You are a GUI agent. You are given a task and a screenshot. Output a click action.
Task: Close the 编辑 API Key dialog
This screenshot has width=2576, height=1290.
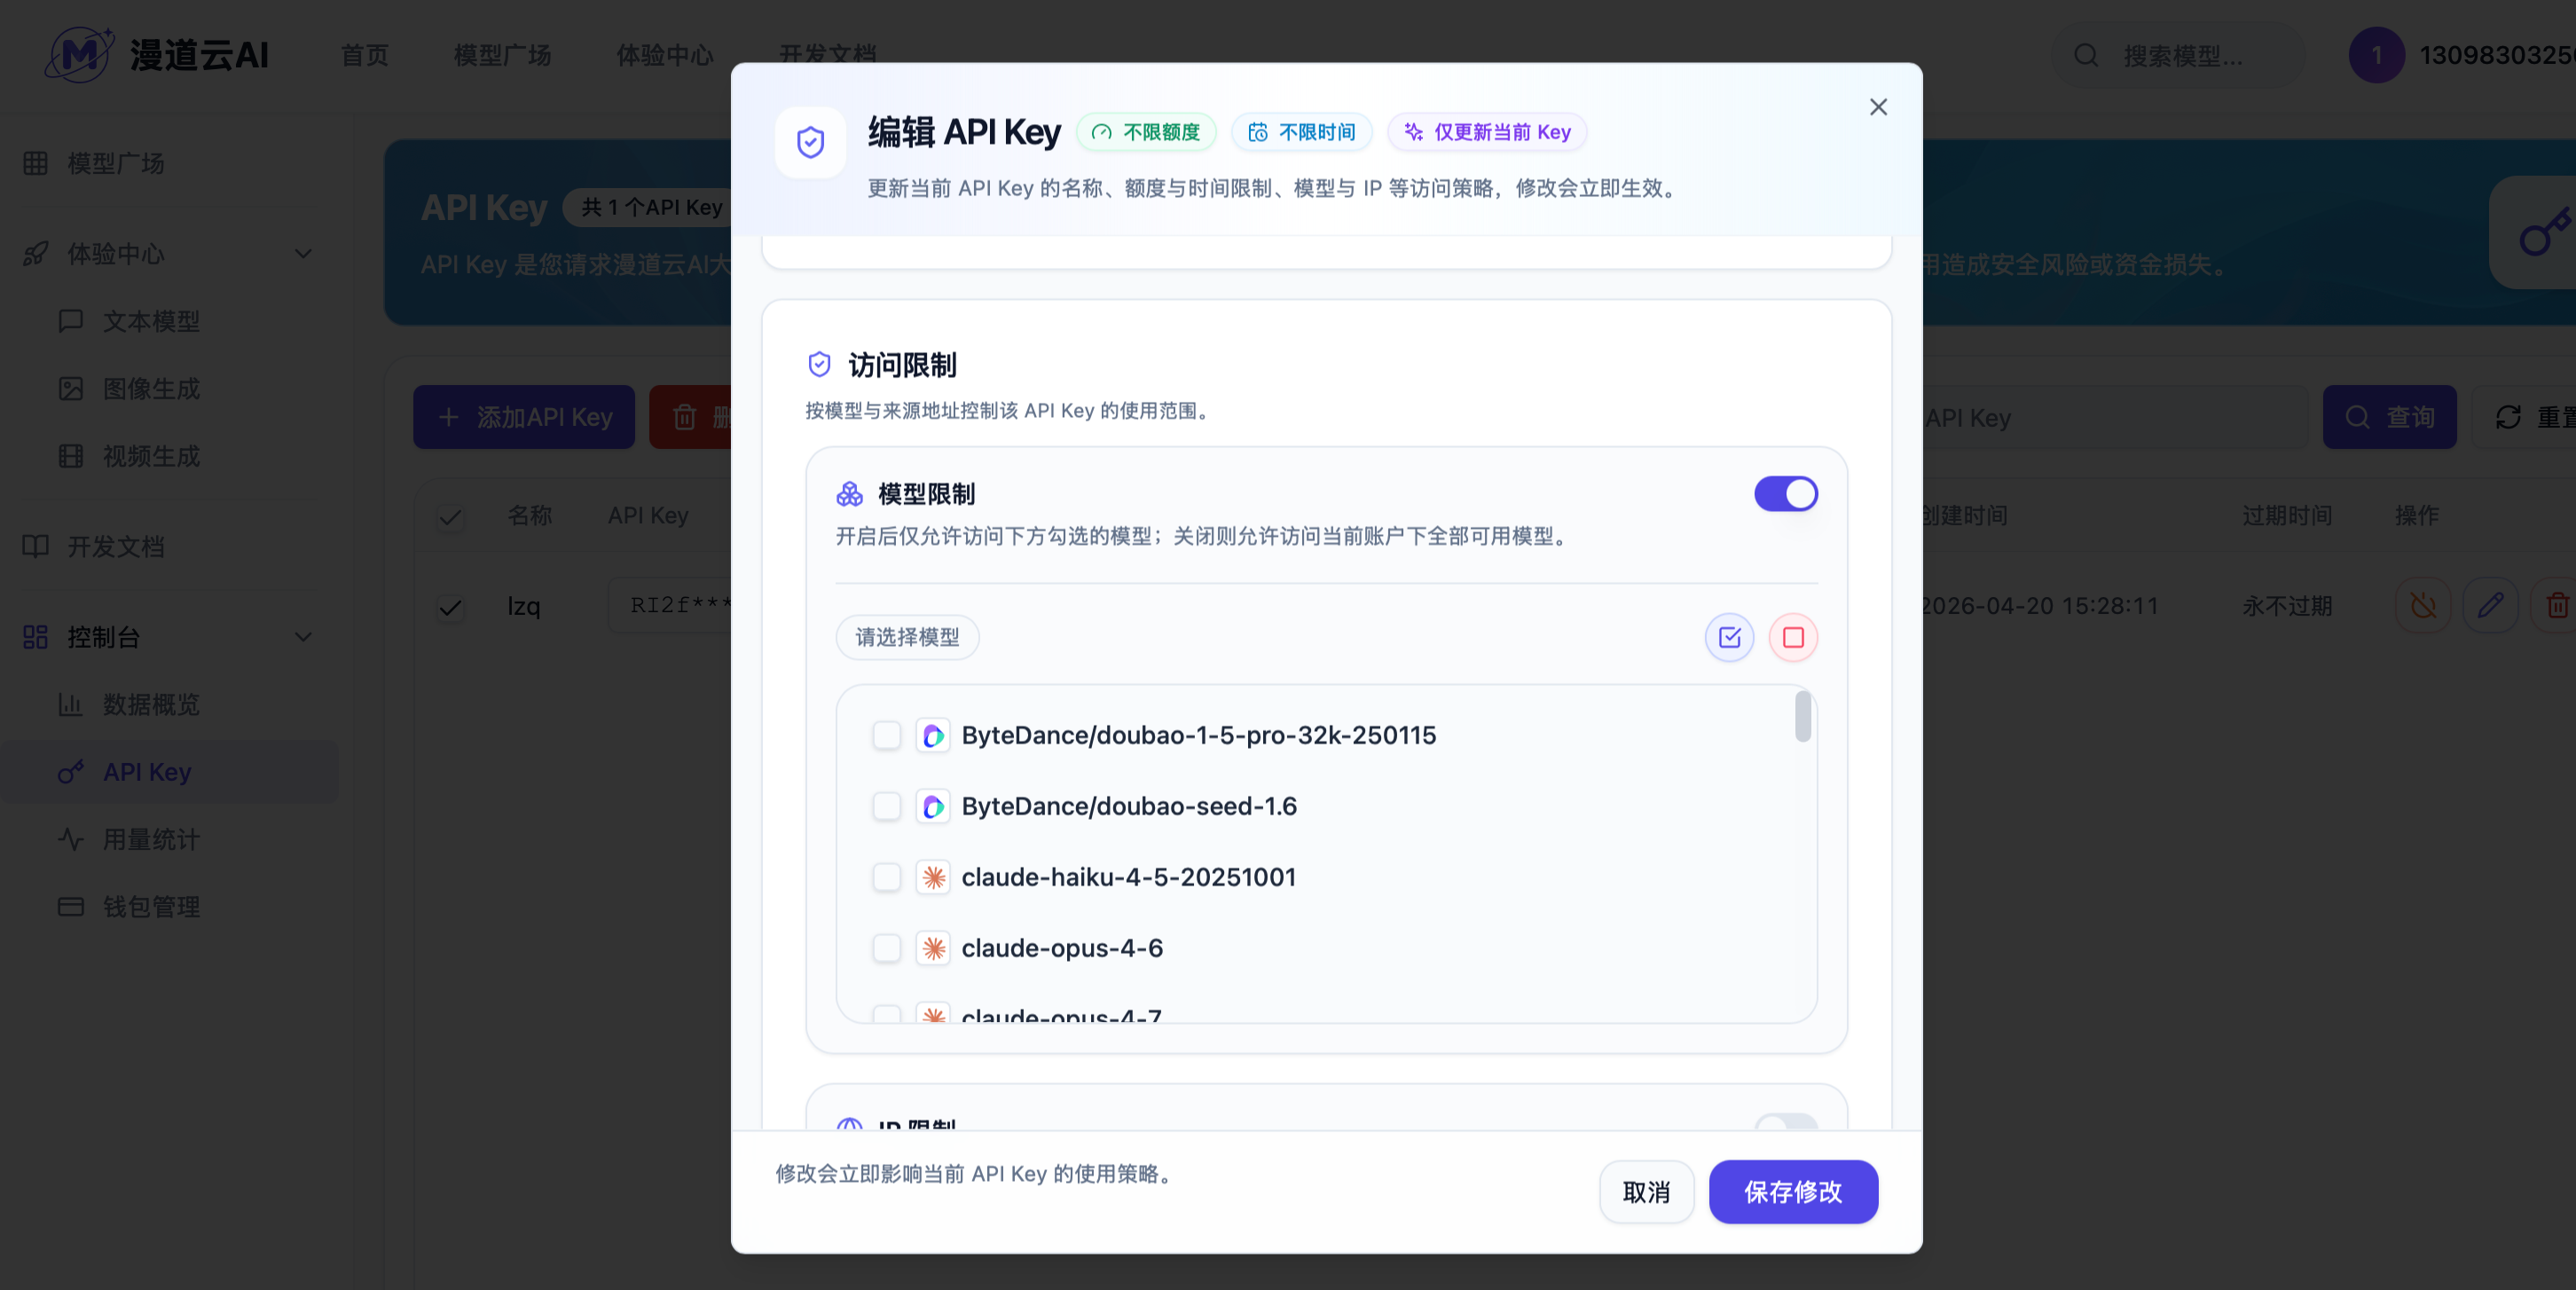point(1878,107)
